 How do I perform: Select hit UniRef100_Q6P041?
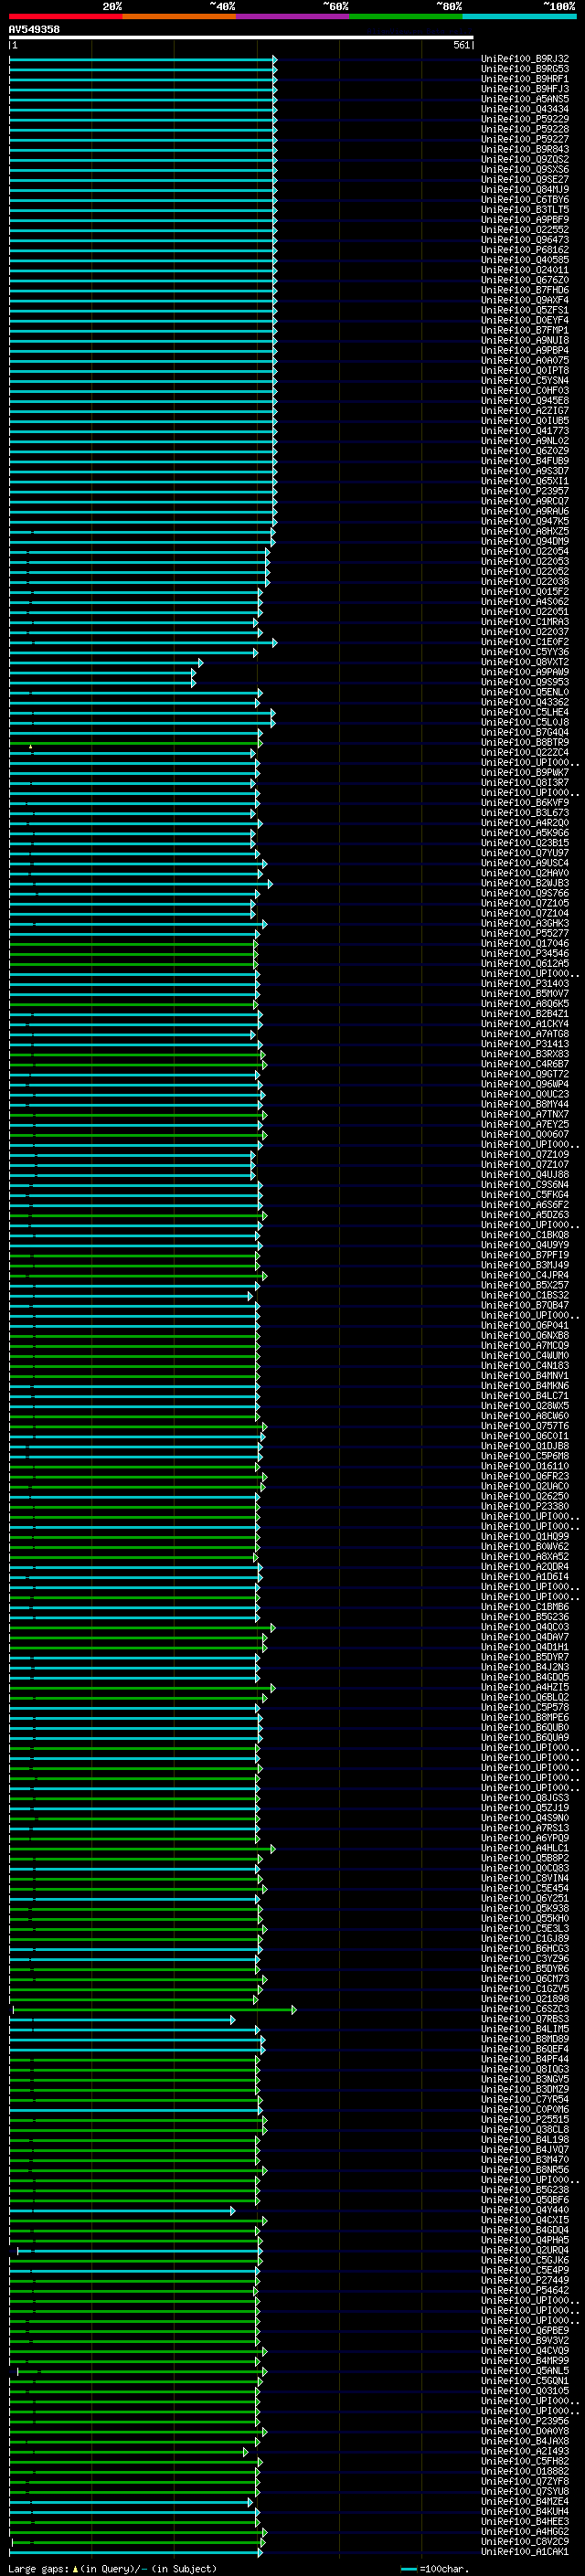525,1326
